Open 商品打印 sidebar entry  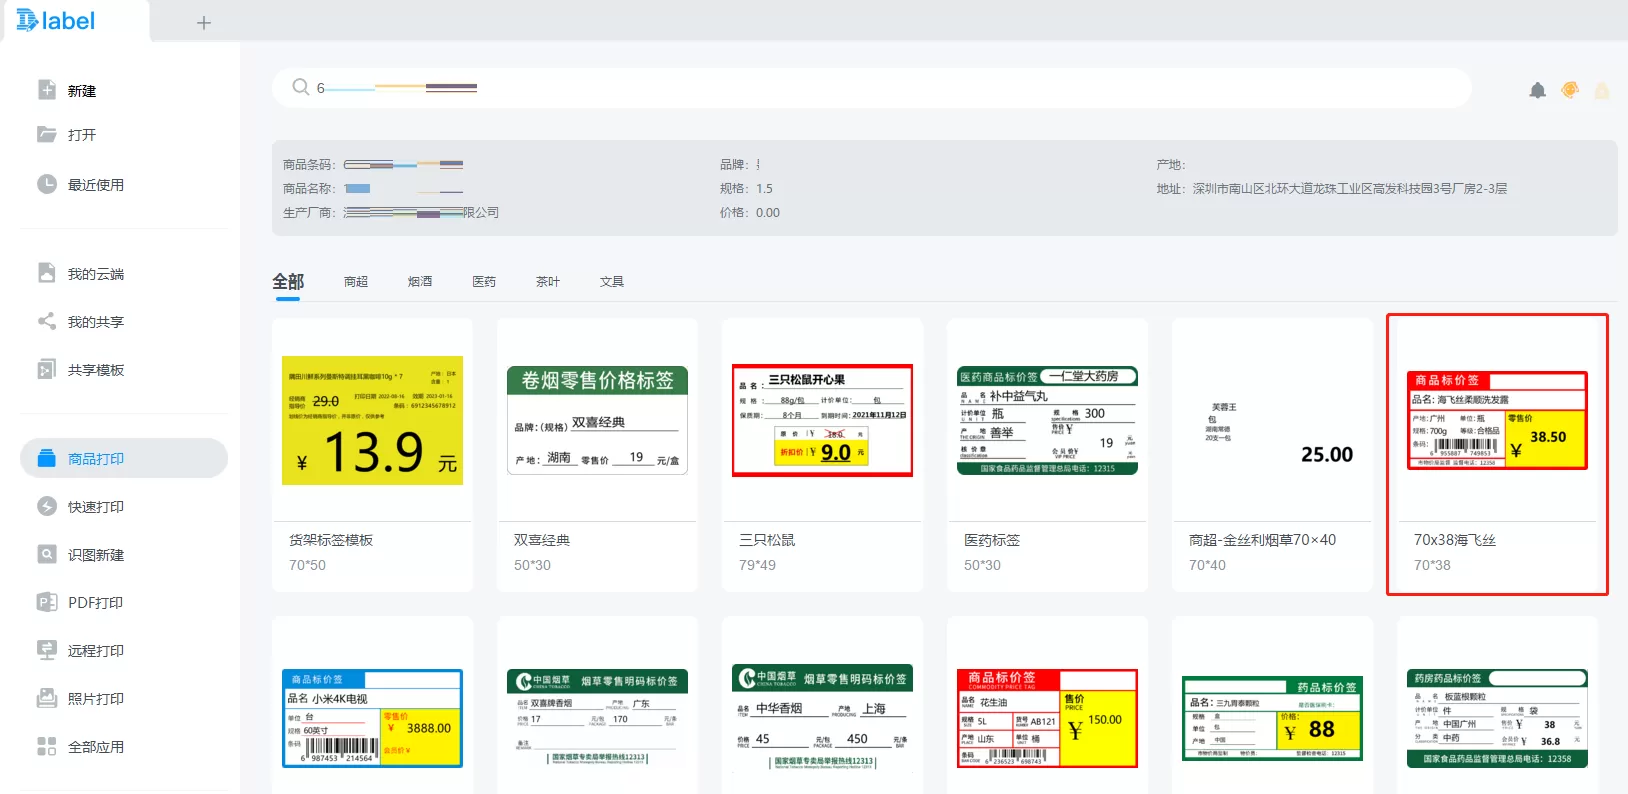pyautogui.click(x=124, y=458)
